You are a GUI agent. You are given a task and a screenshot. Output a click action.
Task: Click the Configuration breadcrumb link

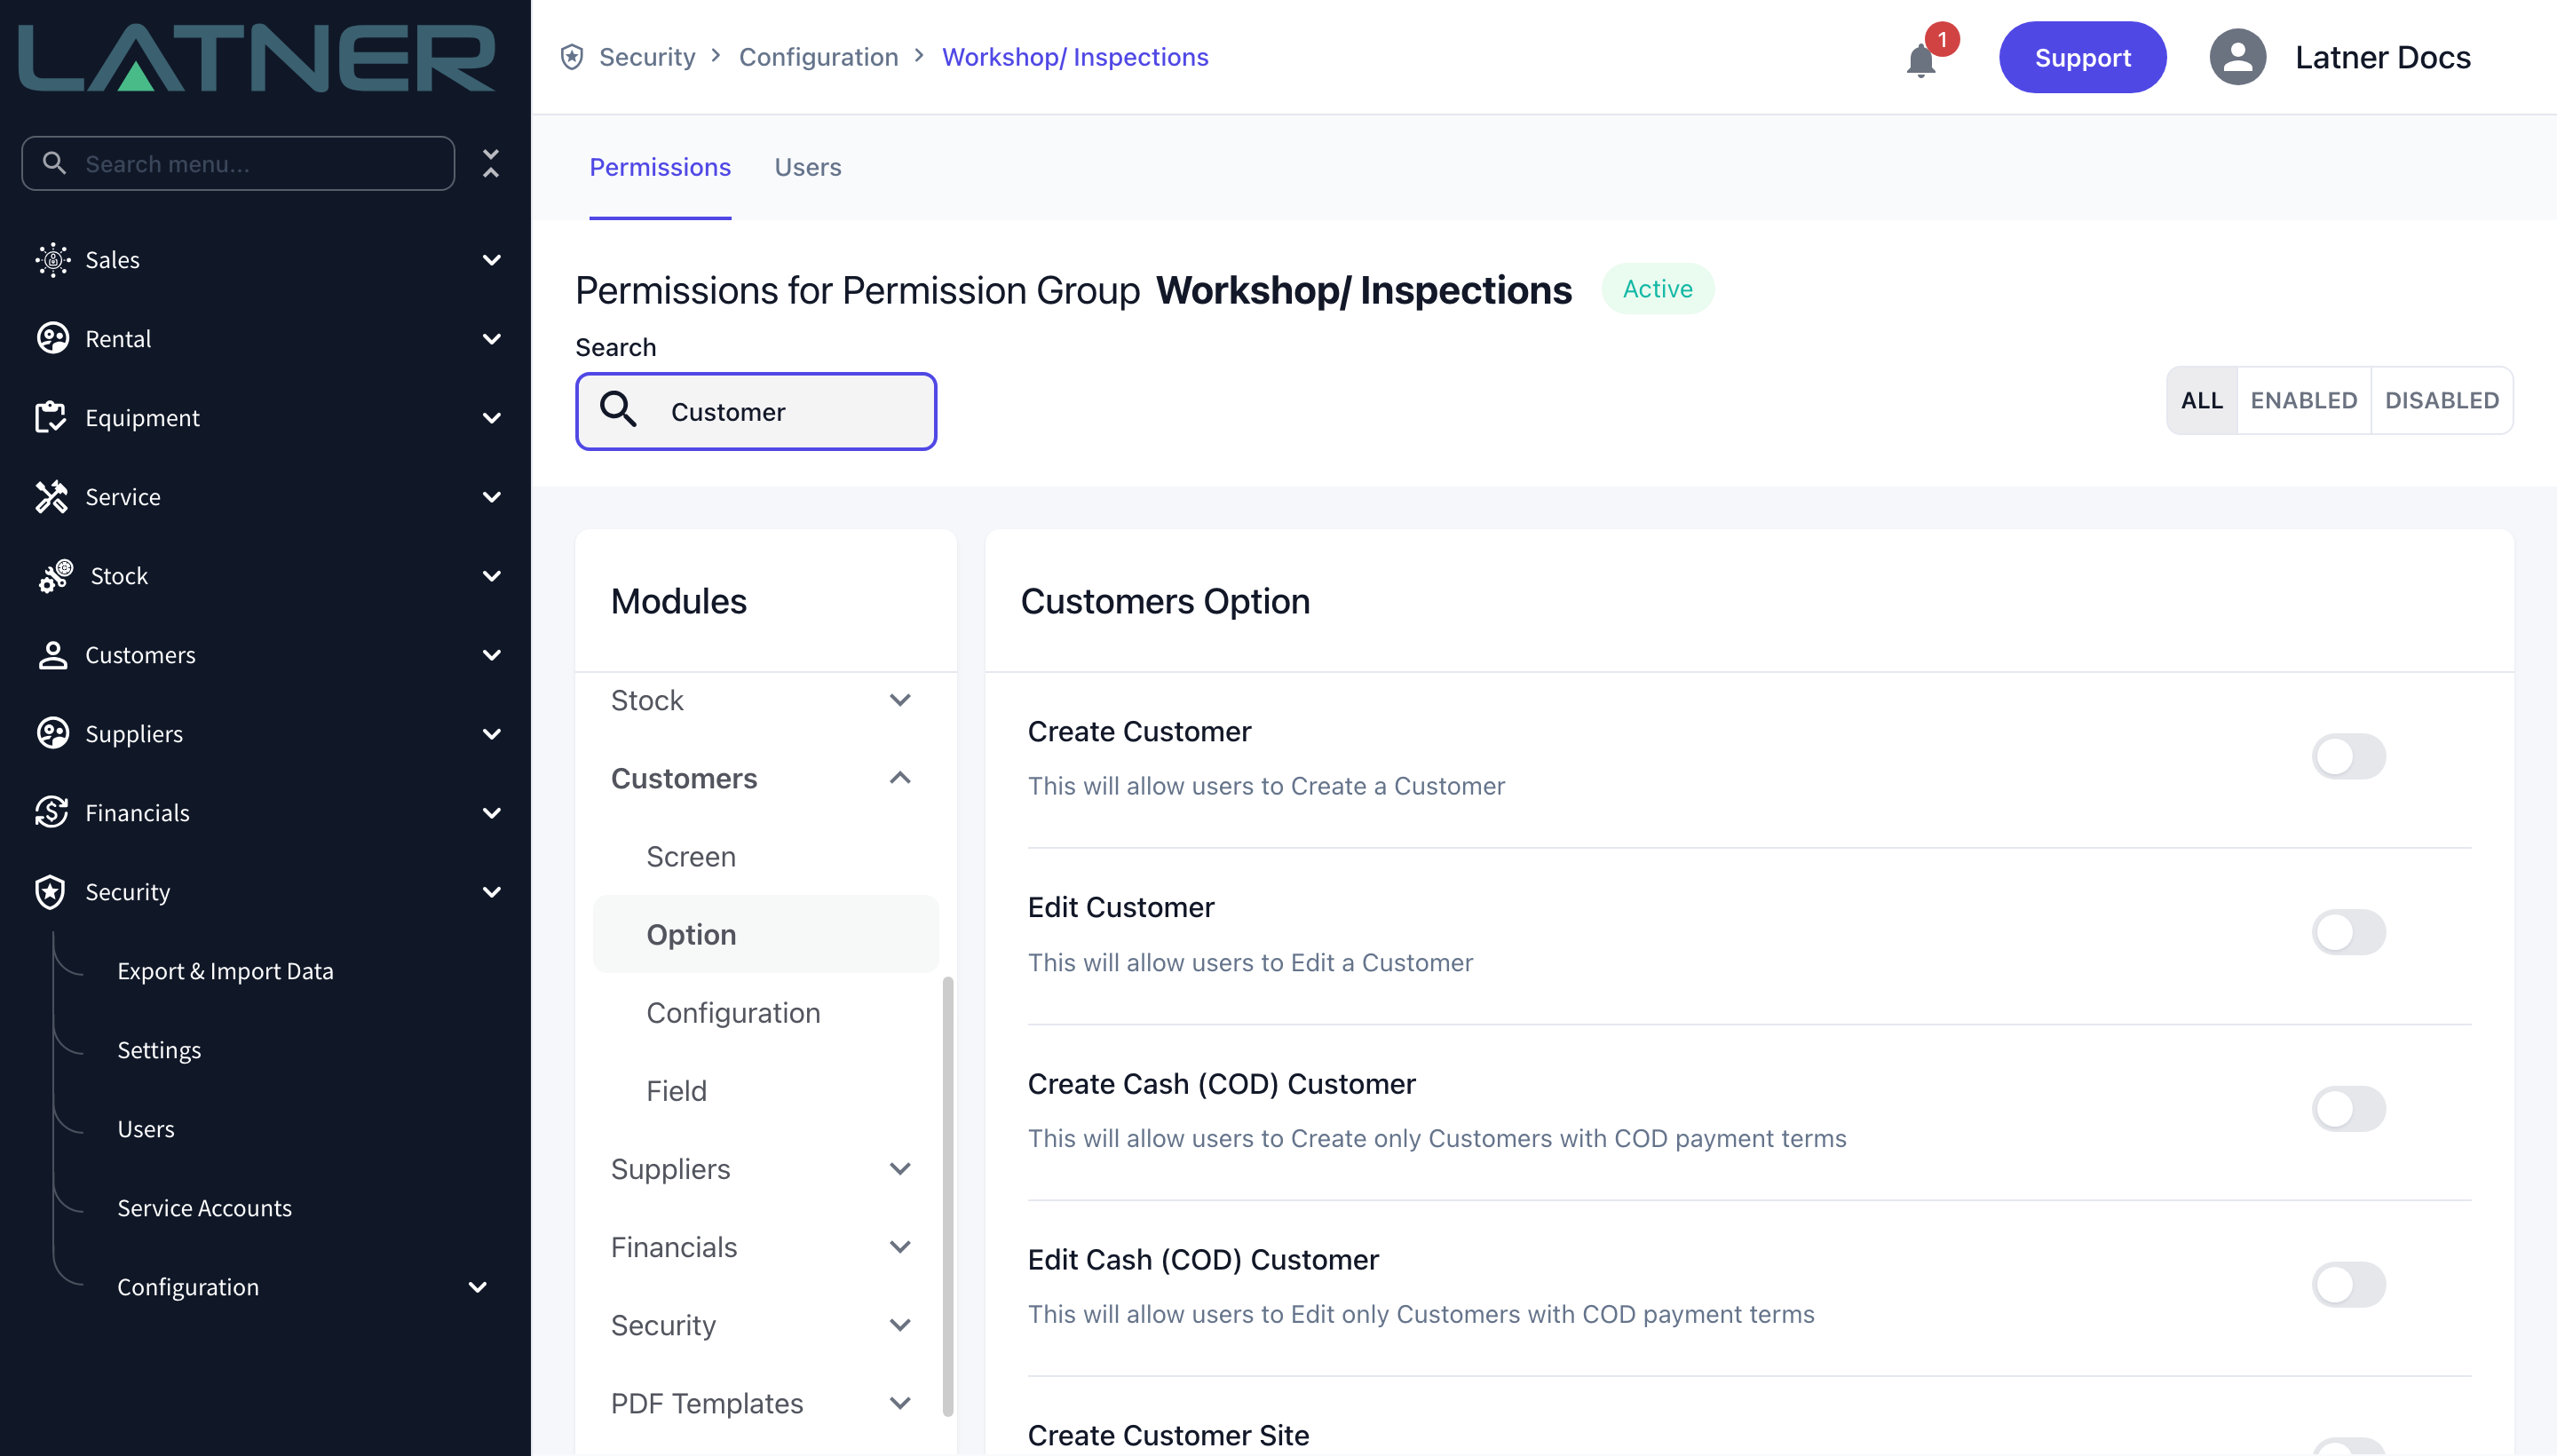818,57
